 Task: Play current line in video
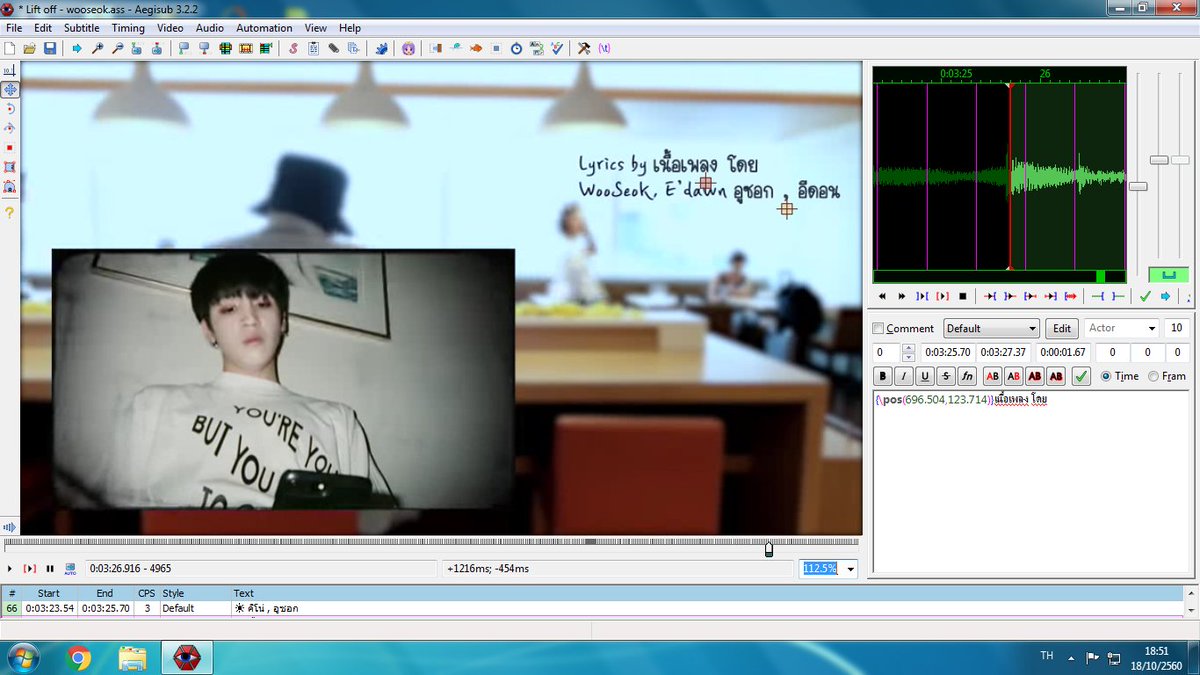[30, 569]
